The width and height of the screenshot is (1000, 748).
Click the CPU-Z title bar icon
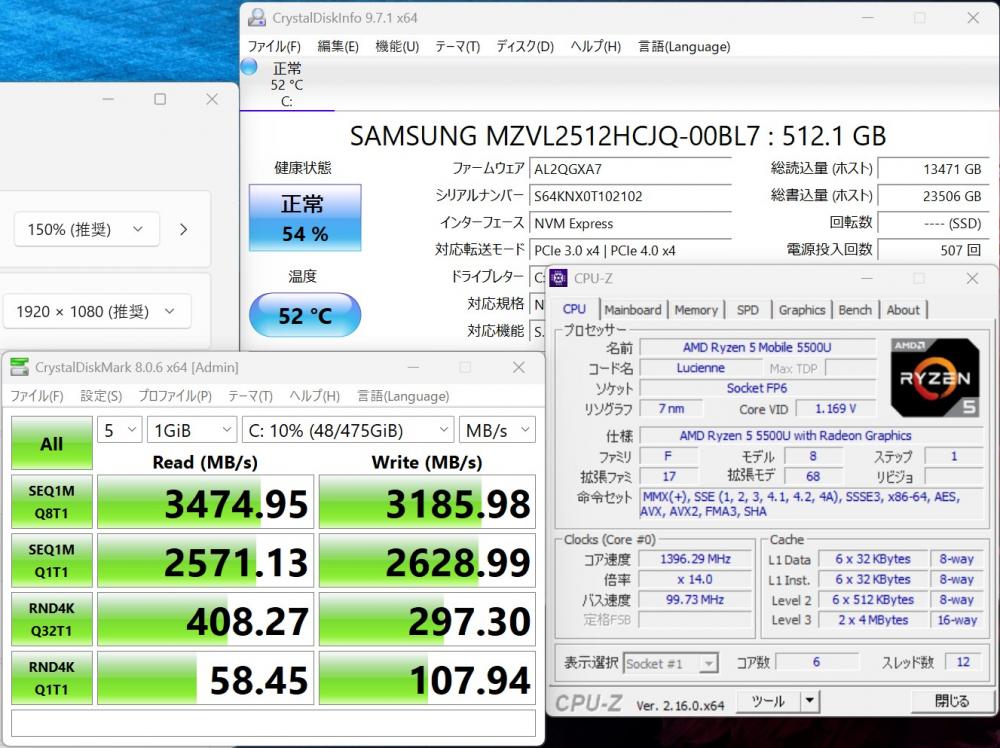tap(558, 278)
